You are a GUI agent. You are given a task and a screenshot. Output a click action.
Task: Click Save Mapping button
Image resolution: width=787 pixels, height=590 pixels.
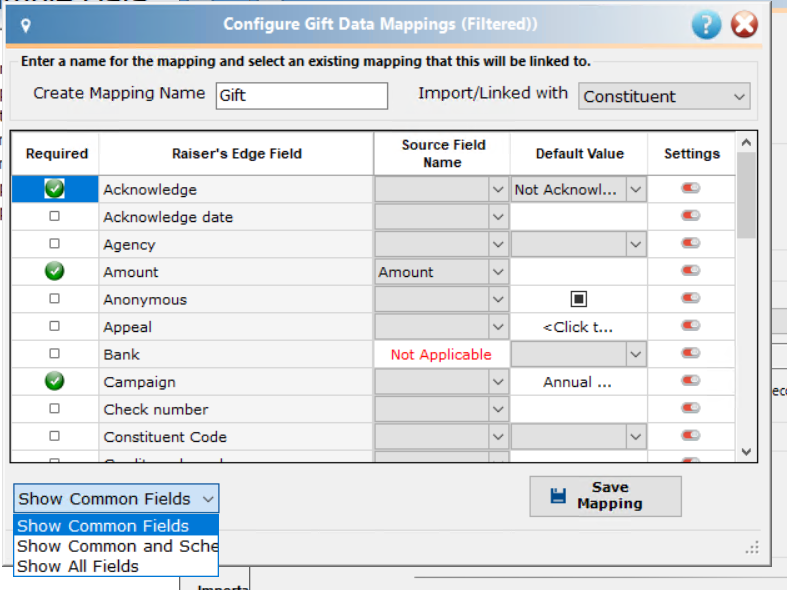pyautogui.click(x=605, y=496)
